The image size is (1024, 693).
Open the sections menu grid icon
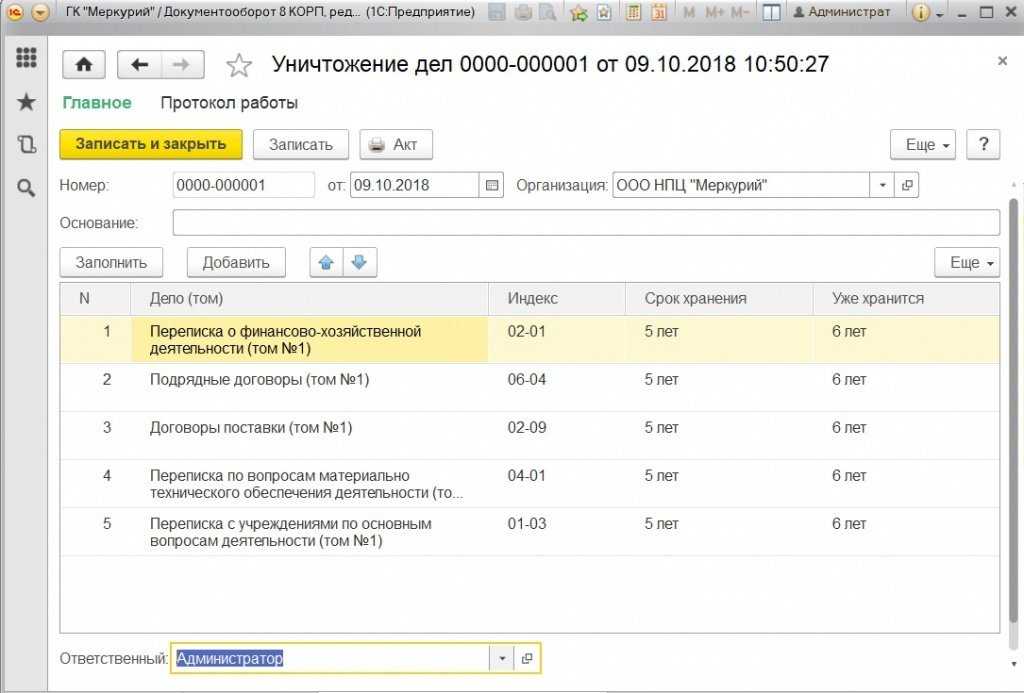pyautogui.click(x=26, y=58)
